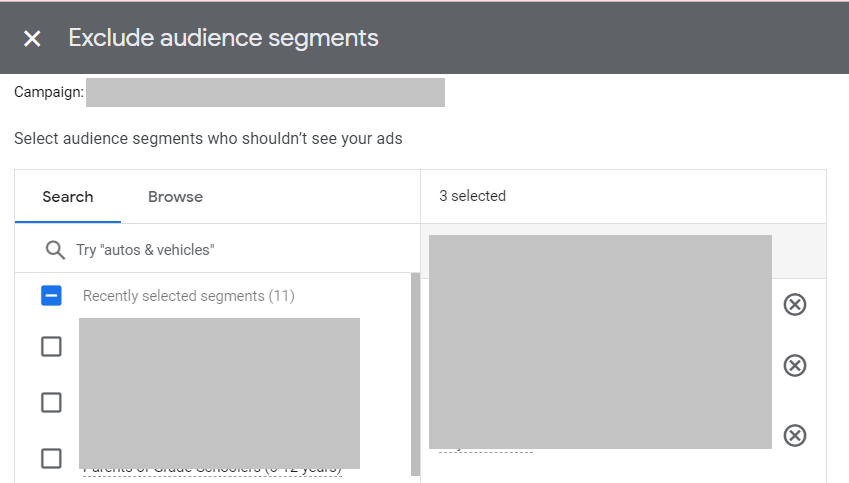This screenshot has width=849, height=483.
Task: Check the first segment checkbox in list
Action: click(x=51, y=346)
